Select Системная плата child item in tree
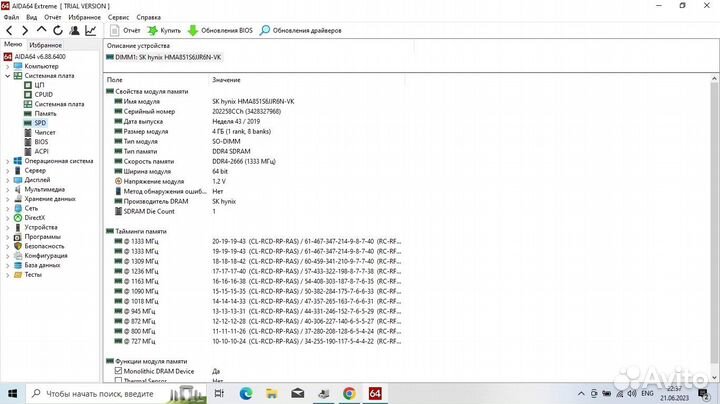 [x=54, y=104]
